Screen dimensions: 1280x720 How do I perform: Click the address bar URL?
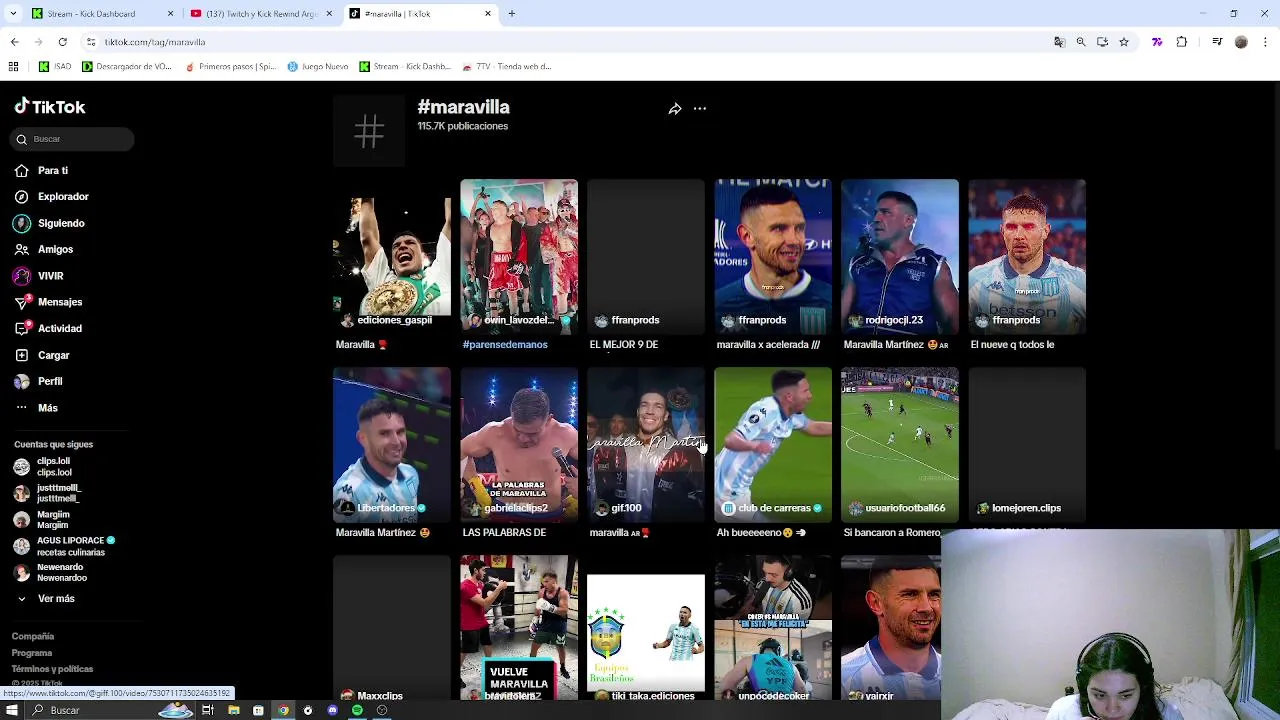pyautogui.click(x=155, y=42)
